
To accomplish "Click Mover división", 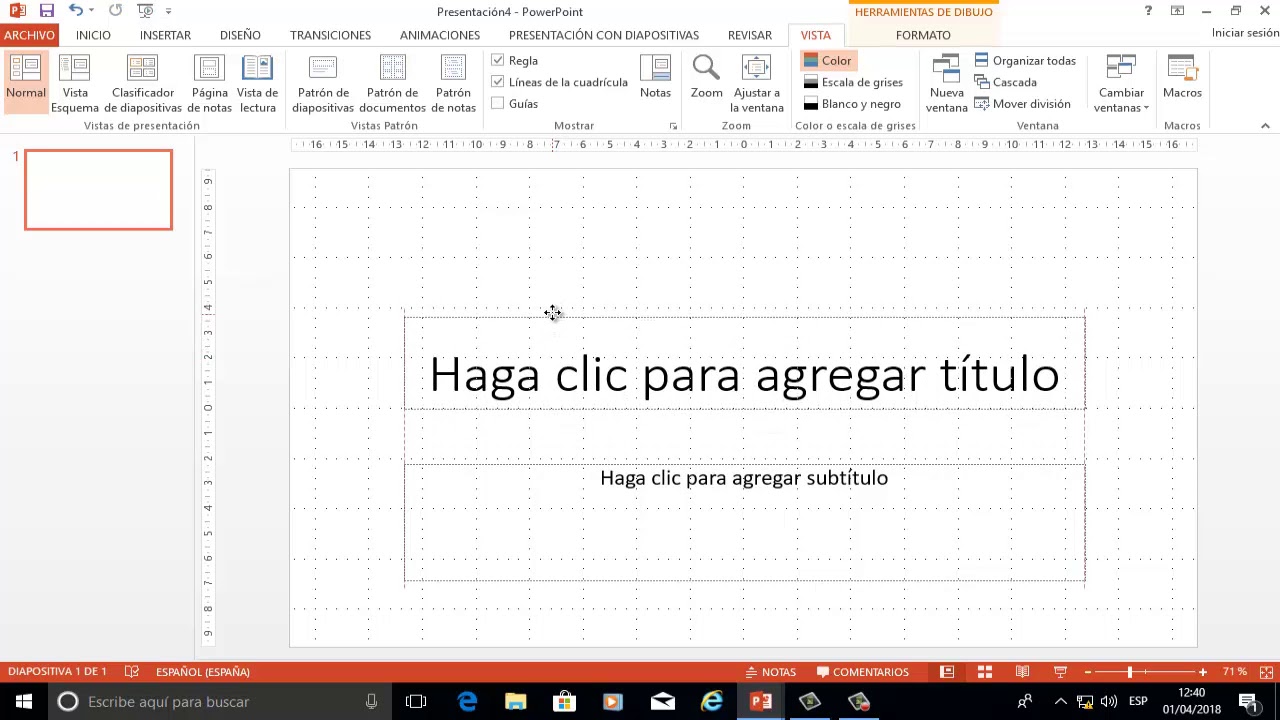I will point(1022,103).
